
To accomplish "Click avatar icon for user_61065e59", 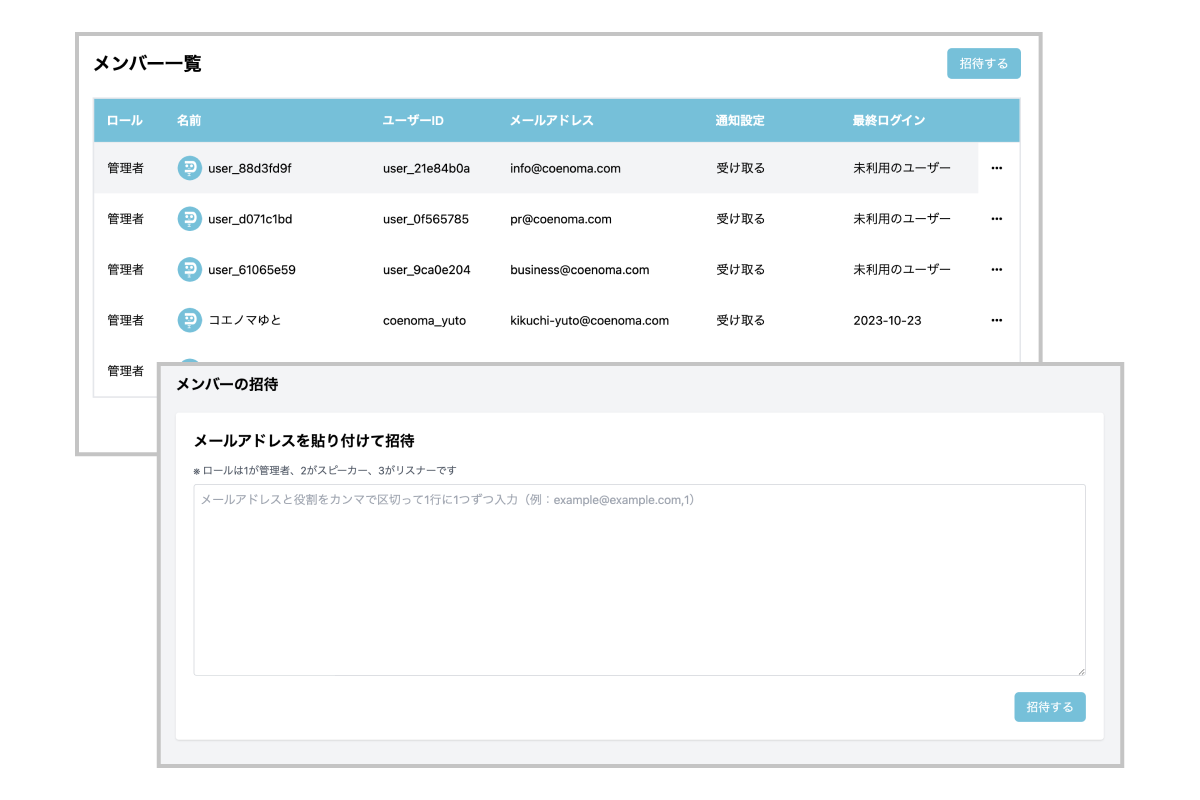I will click(189, 269).
